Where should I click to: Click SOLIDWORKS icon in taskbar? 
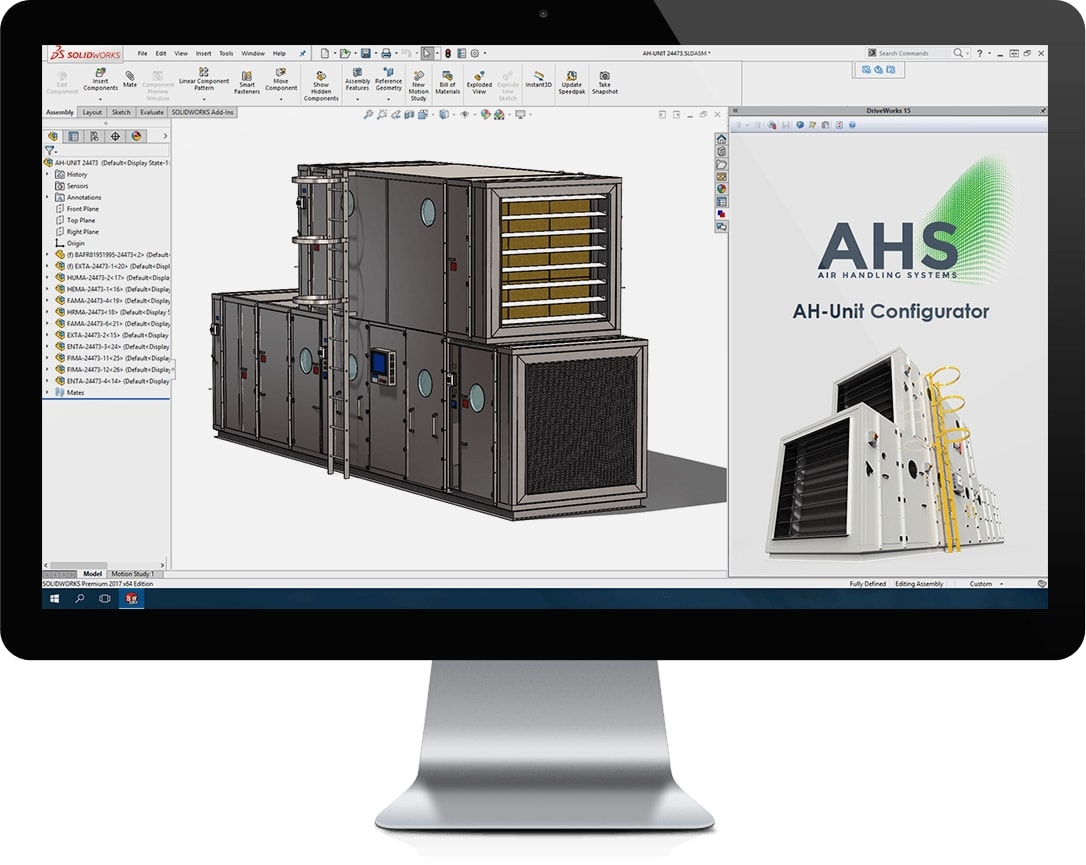pos(132,599)
